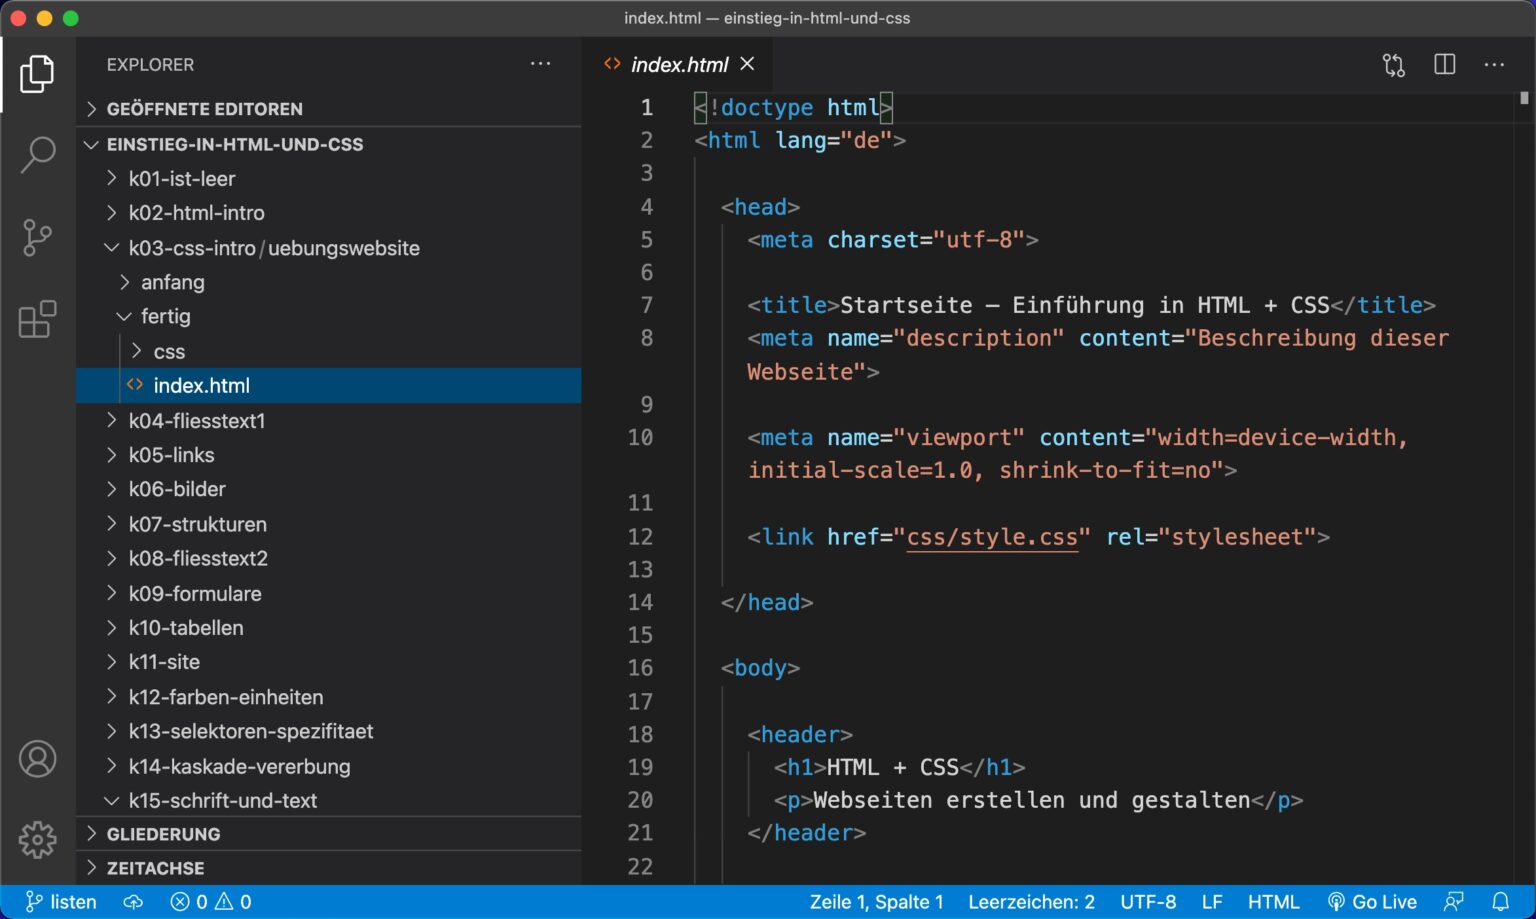This screenshot has height=919, width=1536.
Task: Click the errors and warnings counter
Action: pos(211,901)
